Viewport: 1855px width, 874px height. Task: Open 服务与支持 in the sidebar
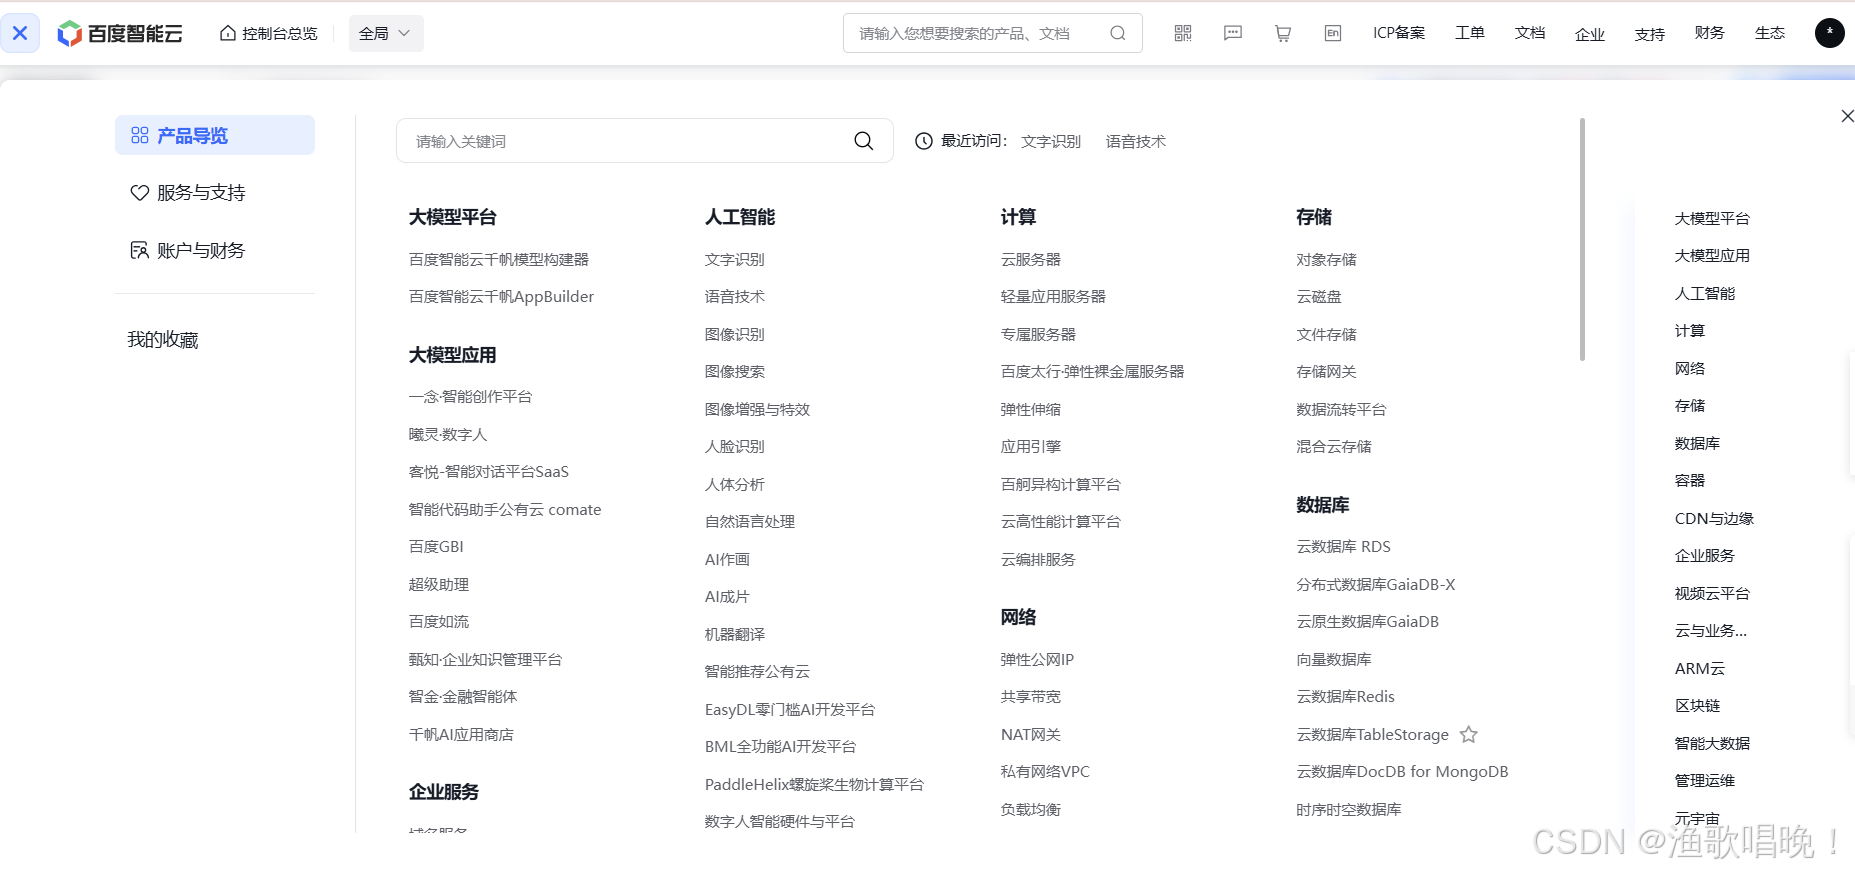(x=188, y=192)
